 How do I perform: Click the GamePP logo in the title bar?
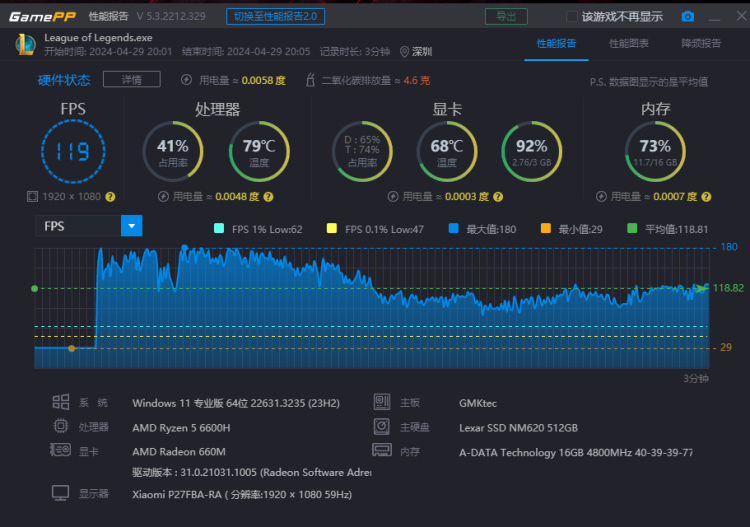click(42, 17)
